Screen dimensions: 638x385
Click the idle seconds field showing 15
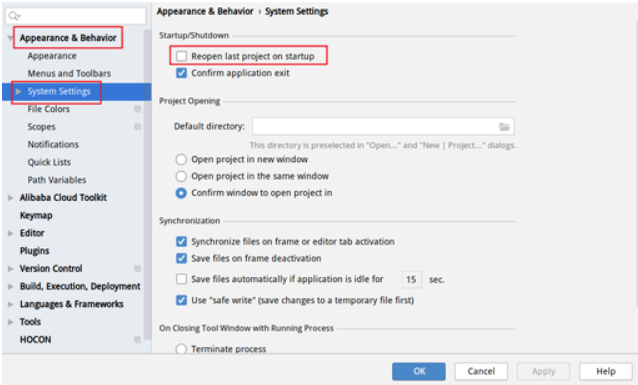[411, 280]
